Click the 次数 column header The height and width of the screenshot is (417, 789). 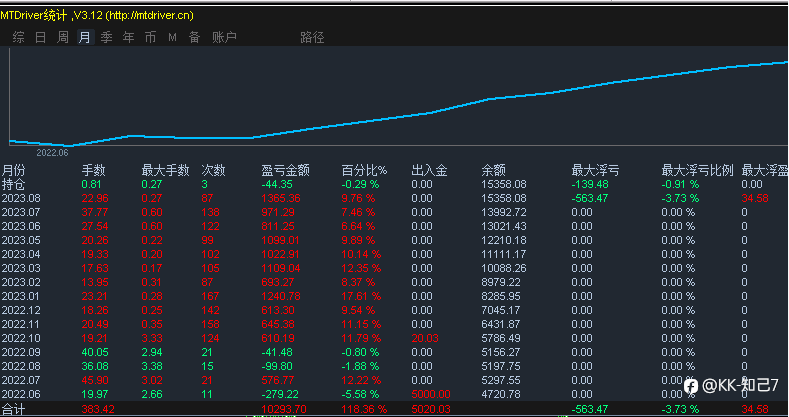click(x=213, y=170)
